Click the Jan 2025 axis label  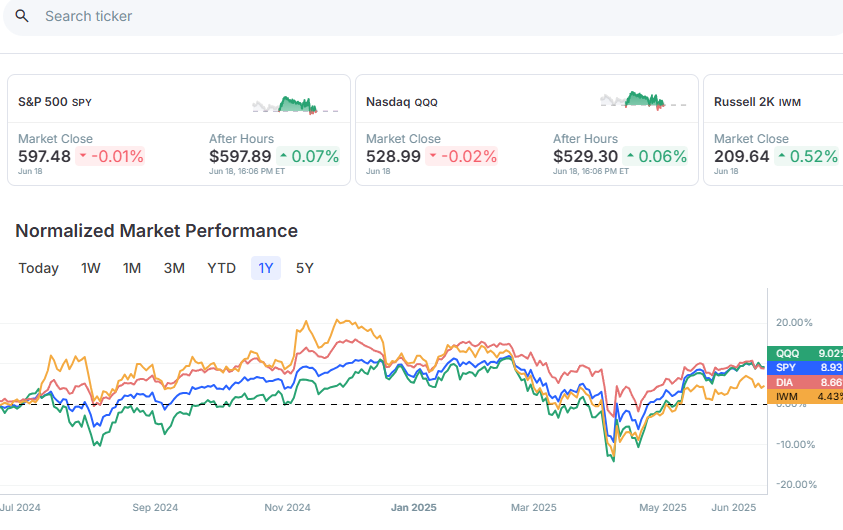click(x=413, y=507)
